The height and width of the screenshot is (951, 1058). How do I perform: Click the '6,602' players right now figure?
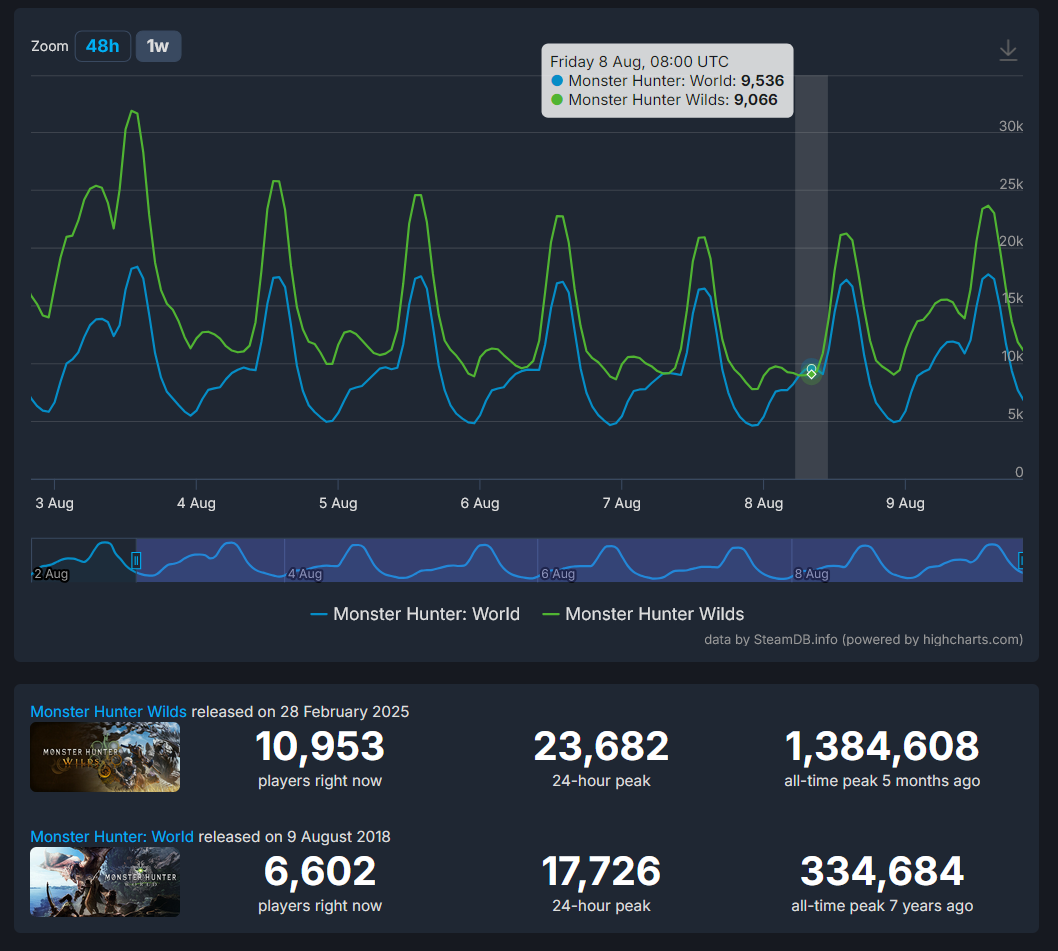pyautogui.click(x=320, y=871)
